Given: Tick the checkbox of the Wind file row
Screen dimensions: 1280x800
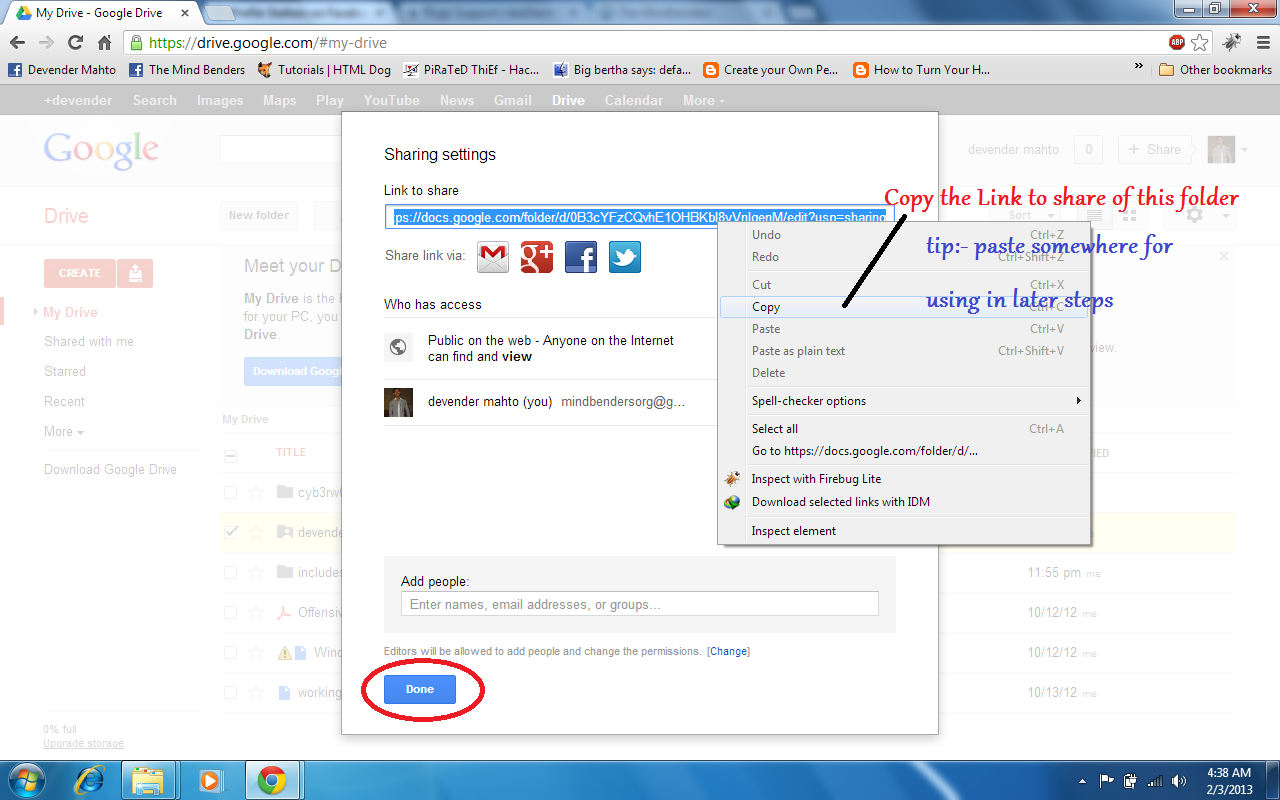Looking at the screenshot, I should click(x=231, y=652).
